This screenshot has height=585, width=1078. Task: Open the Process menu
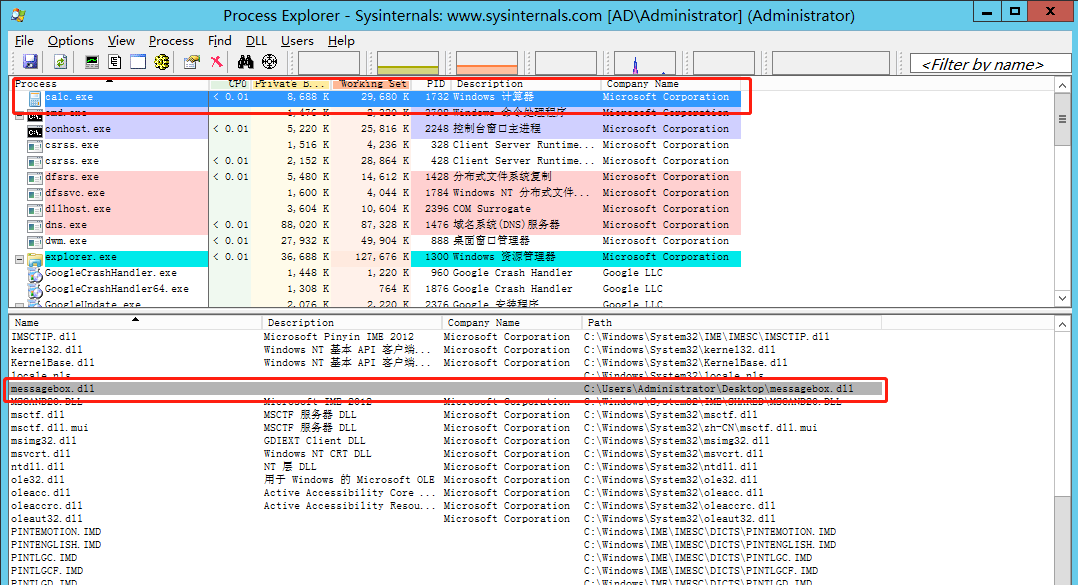tap(171, 41)
